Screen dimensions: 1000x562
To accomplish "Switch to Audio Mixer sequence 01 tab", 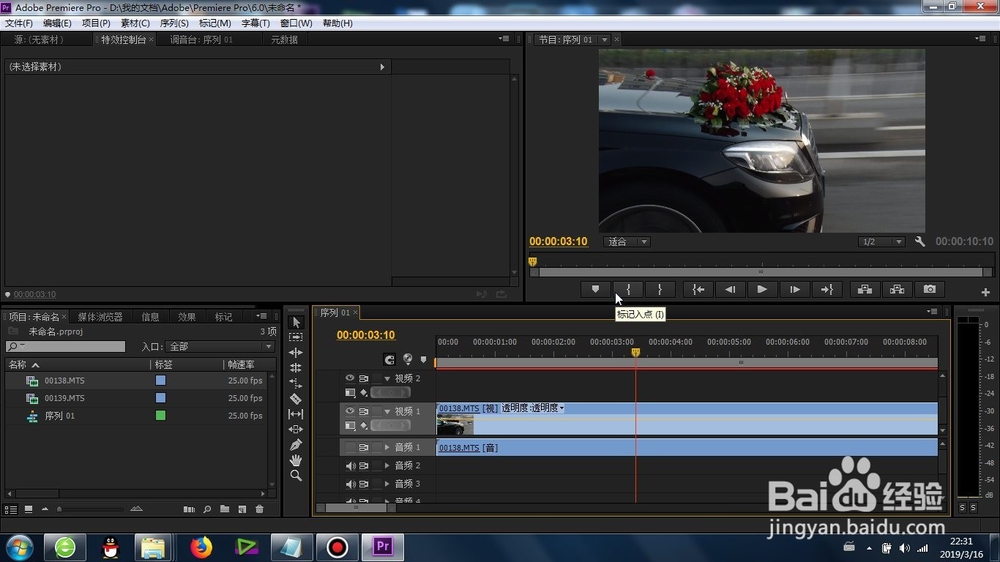I will coord(201,40).
